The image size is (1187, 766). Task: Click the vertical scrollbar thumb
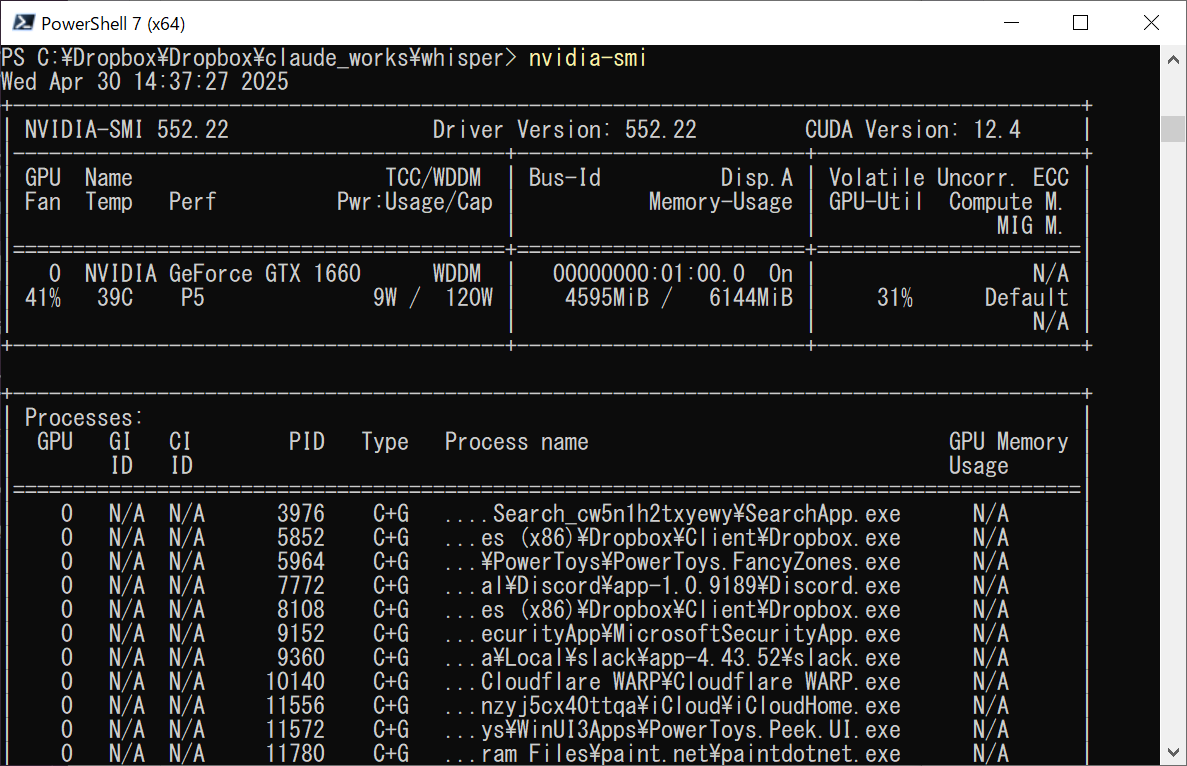[1173, 129]
